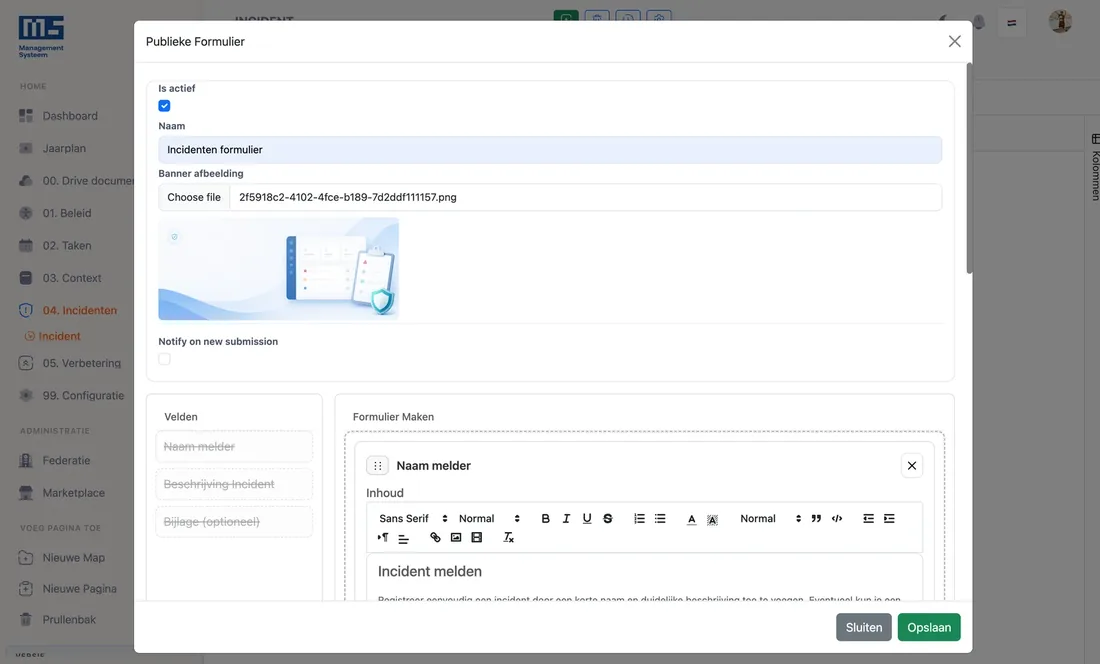Screen dimensions: 1100x664
Task: Open the Kolommen side panel
Action: pos(1094,167)
